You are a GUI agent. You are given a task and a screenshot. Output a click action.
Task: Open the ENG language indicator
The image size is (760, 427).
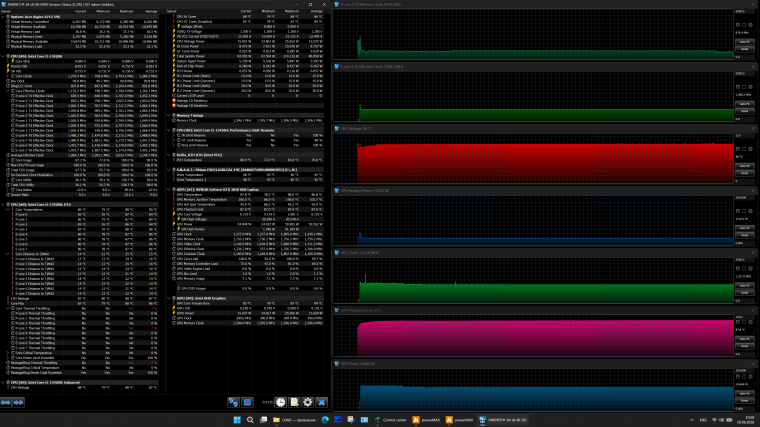pyautogui.click(x=703, y=420)
